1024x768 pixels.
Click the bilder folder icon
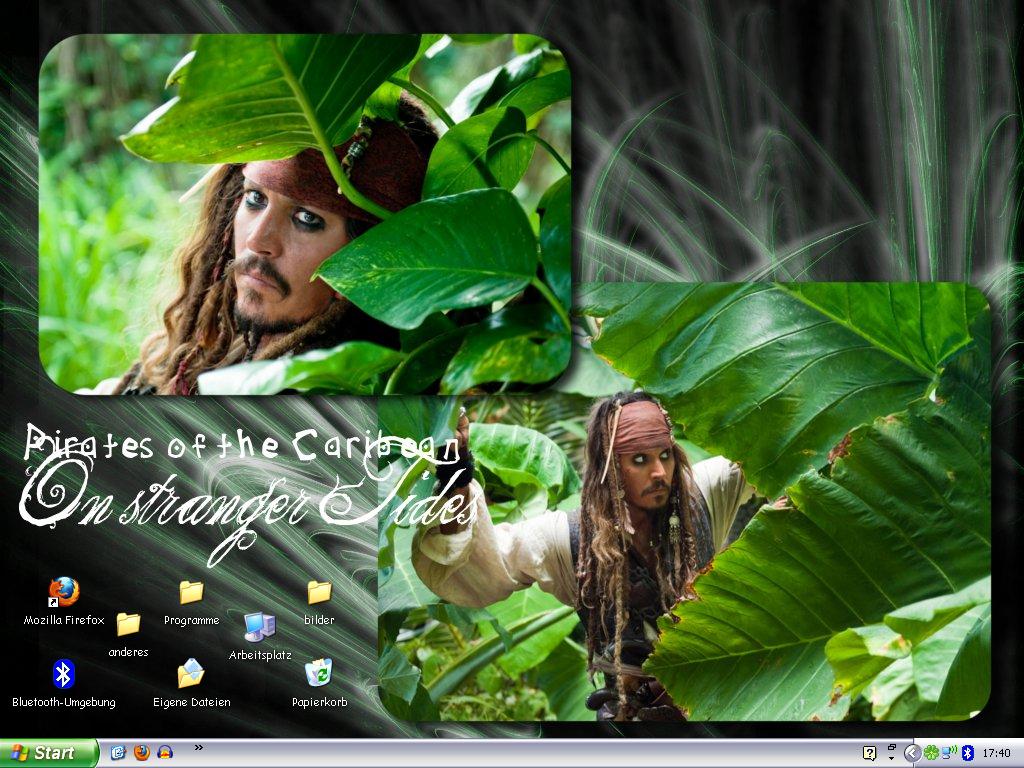319,593
